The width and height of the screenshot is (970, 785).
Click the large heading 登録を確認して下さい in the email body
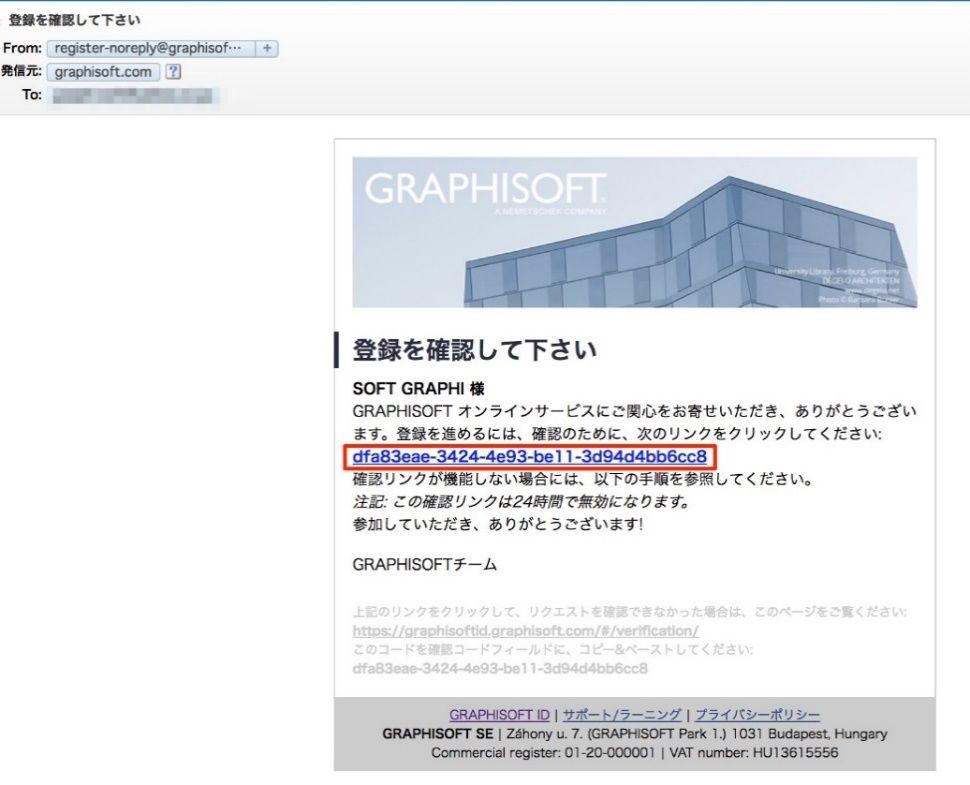[x=474, y=350]
